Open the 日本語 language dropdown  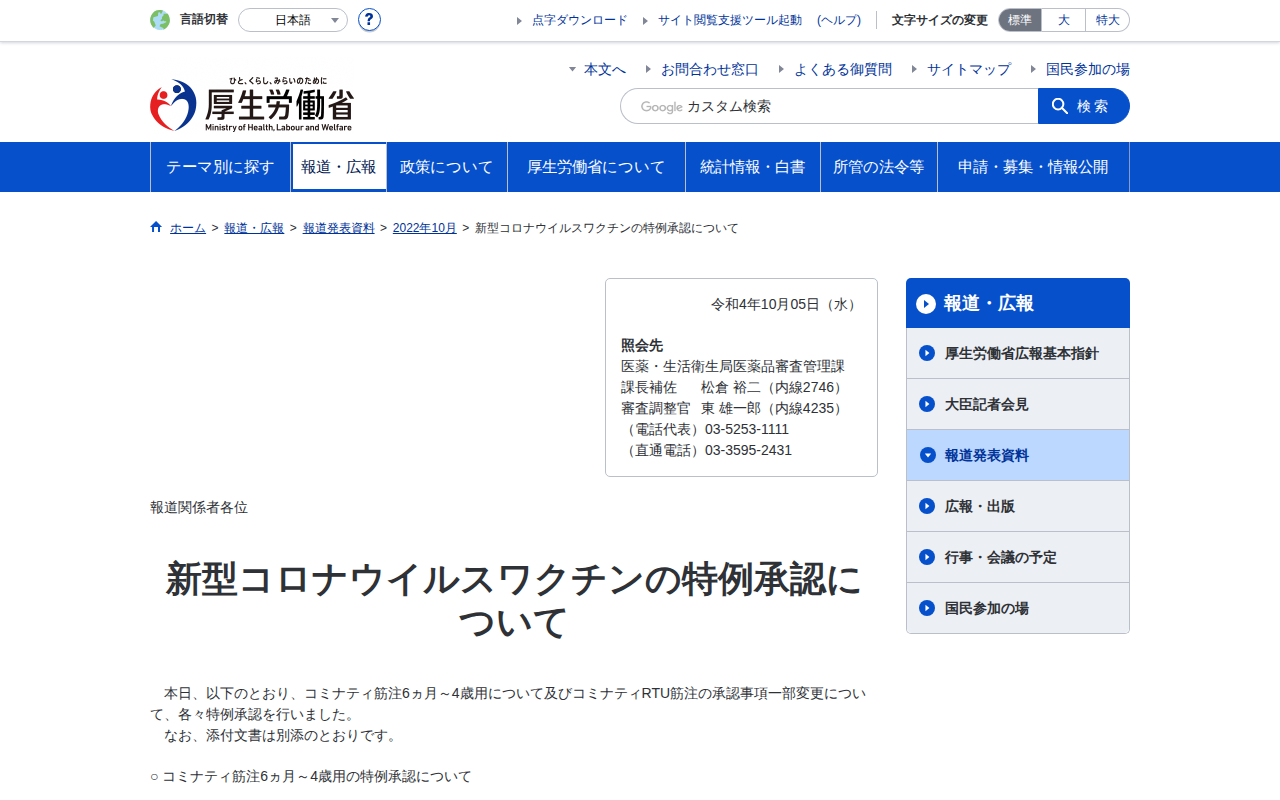(x=293, y=20)
